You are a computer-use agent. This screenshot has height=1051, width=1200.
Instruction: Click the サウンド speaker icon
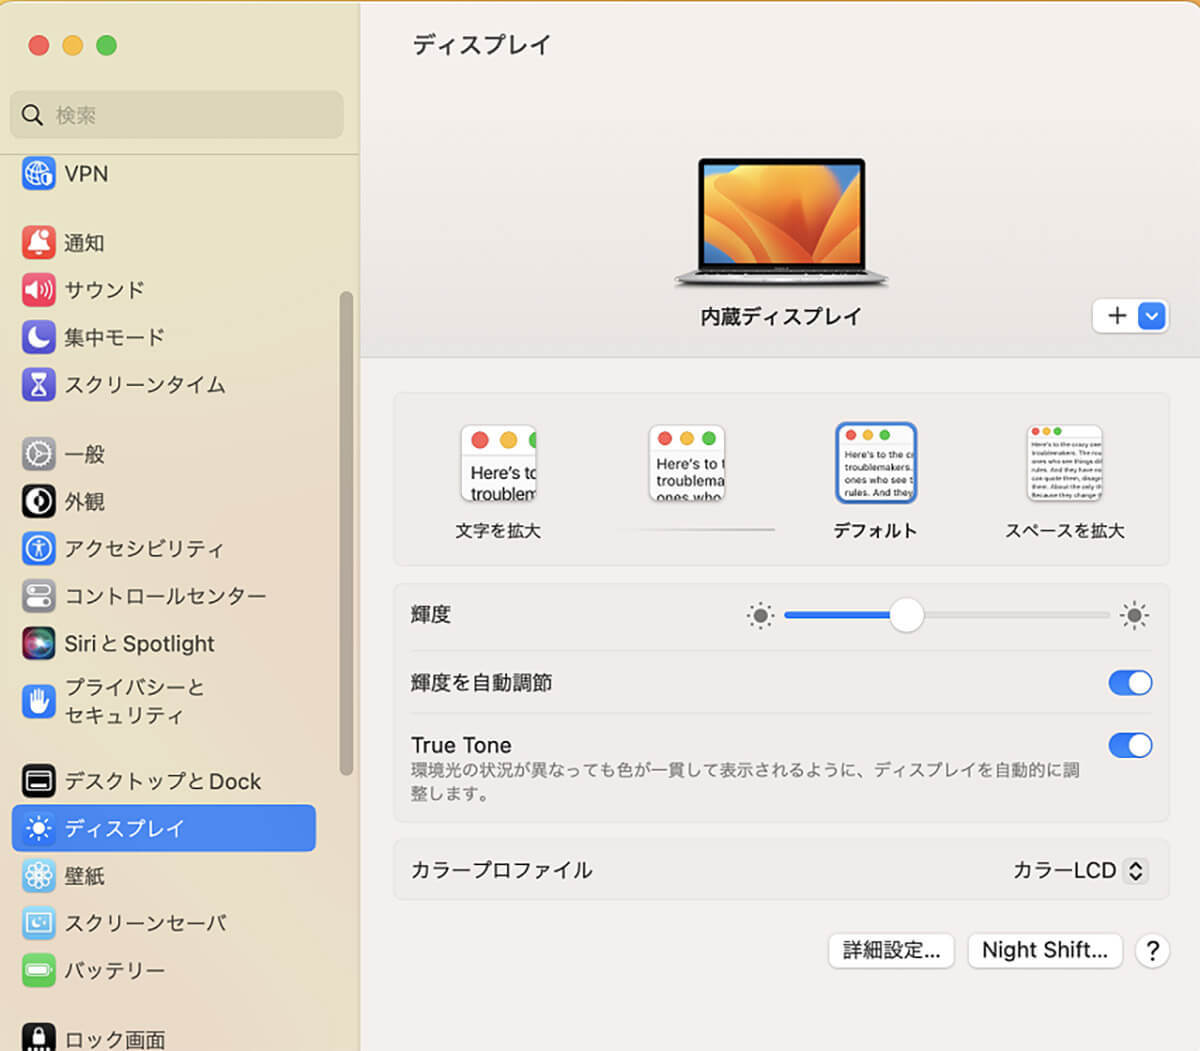click(38, 290)
